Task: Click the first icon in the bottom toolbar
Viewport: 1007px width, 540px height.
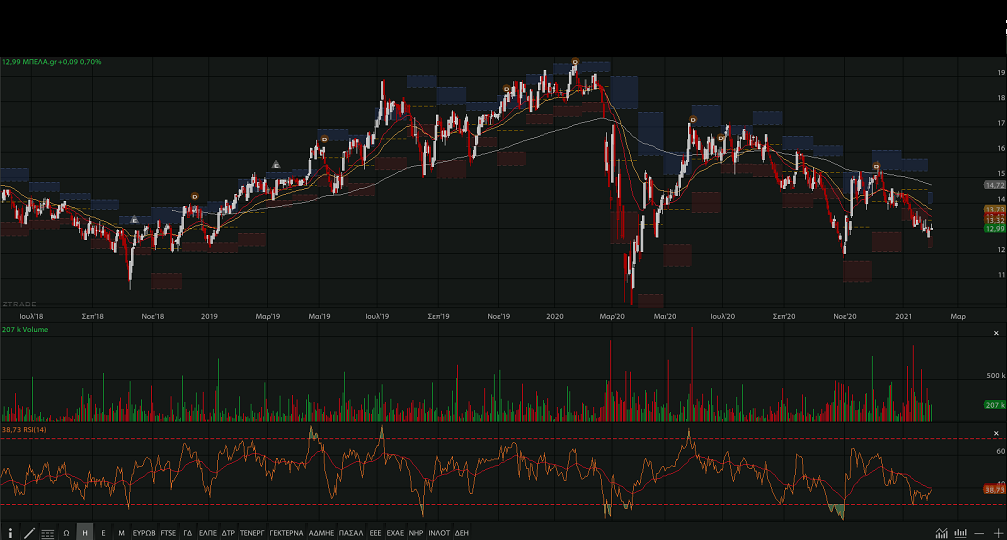Action: [x=11, y=533]
